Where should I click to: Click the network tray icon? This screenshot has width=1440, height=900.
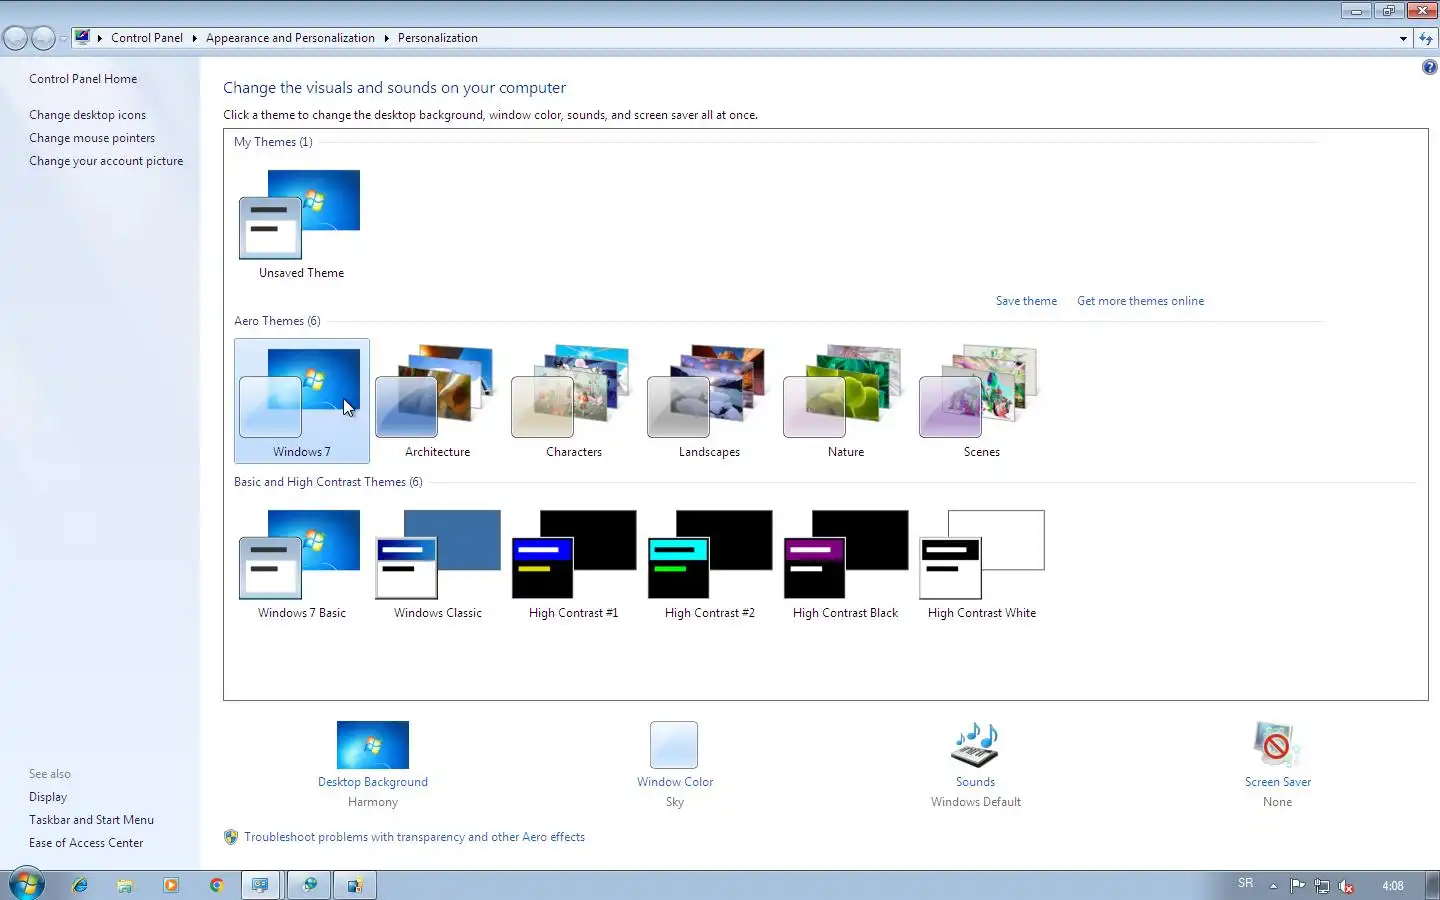[1322, 885]
